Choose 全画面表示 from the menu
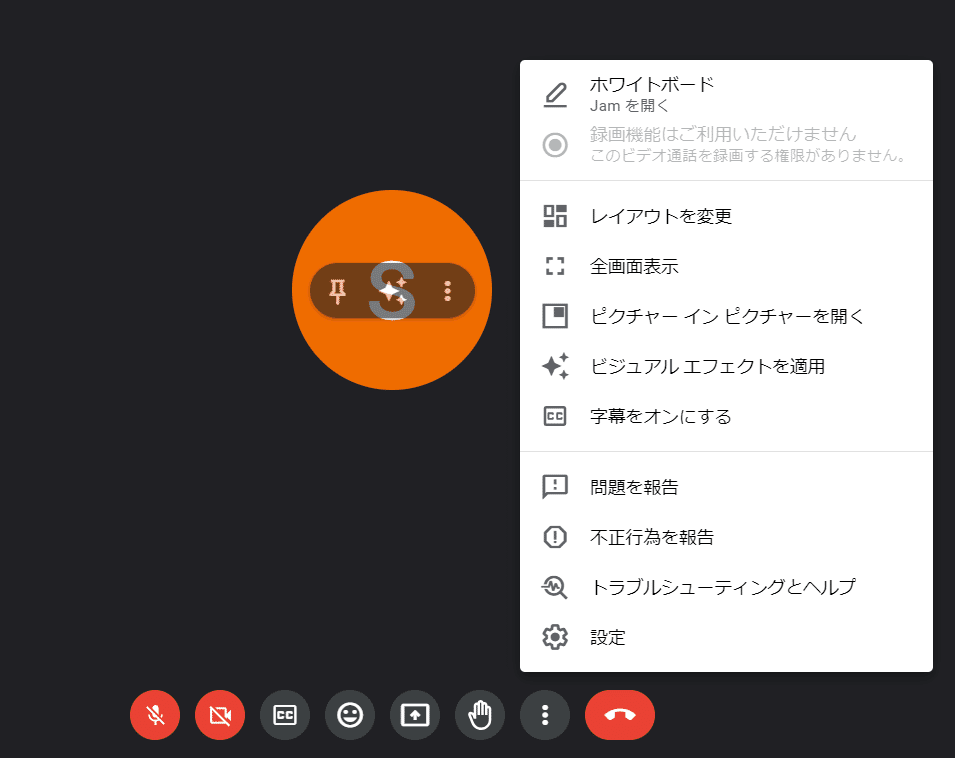 [x=726, y=266]
